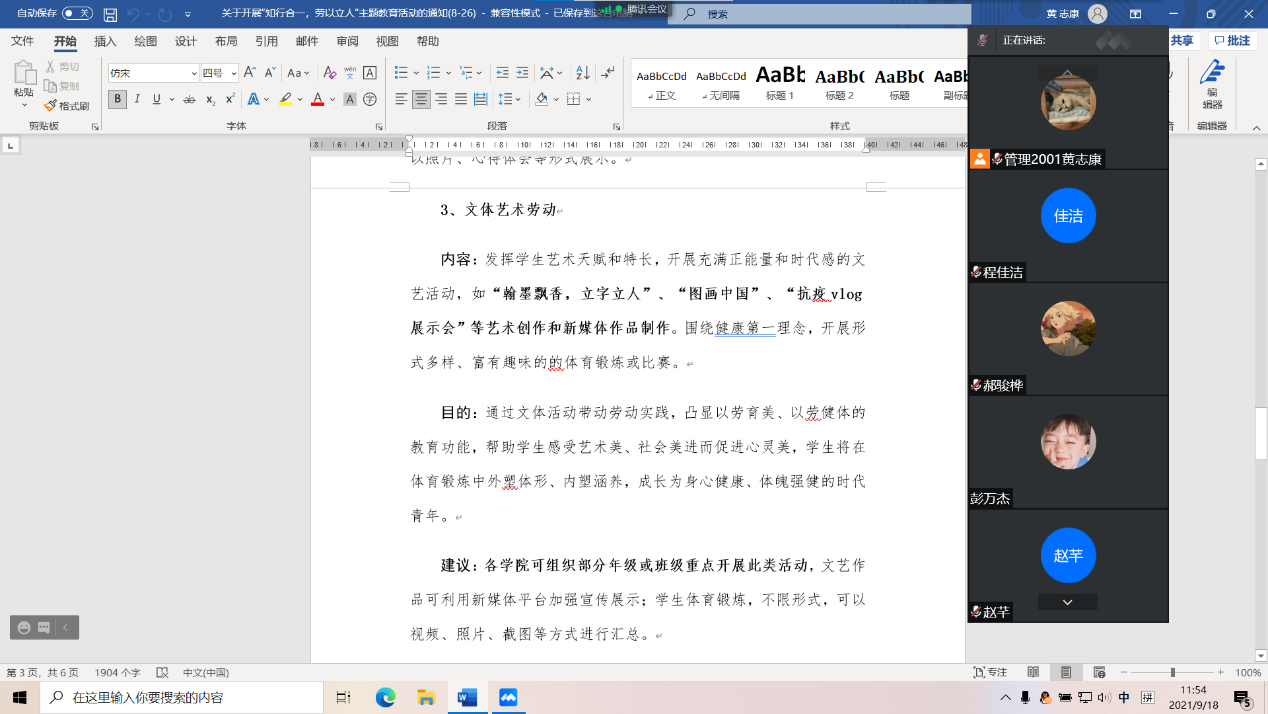Switch to the 审阅 (Review) tab

click(x=347, y=41)
